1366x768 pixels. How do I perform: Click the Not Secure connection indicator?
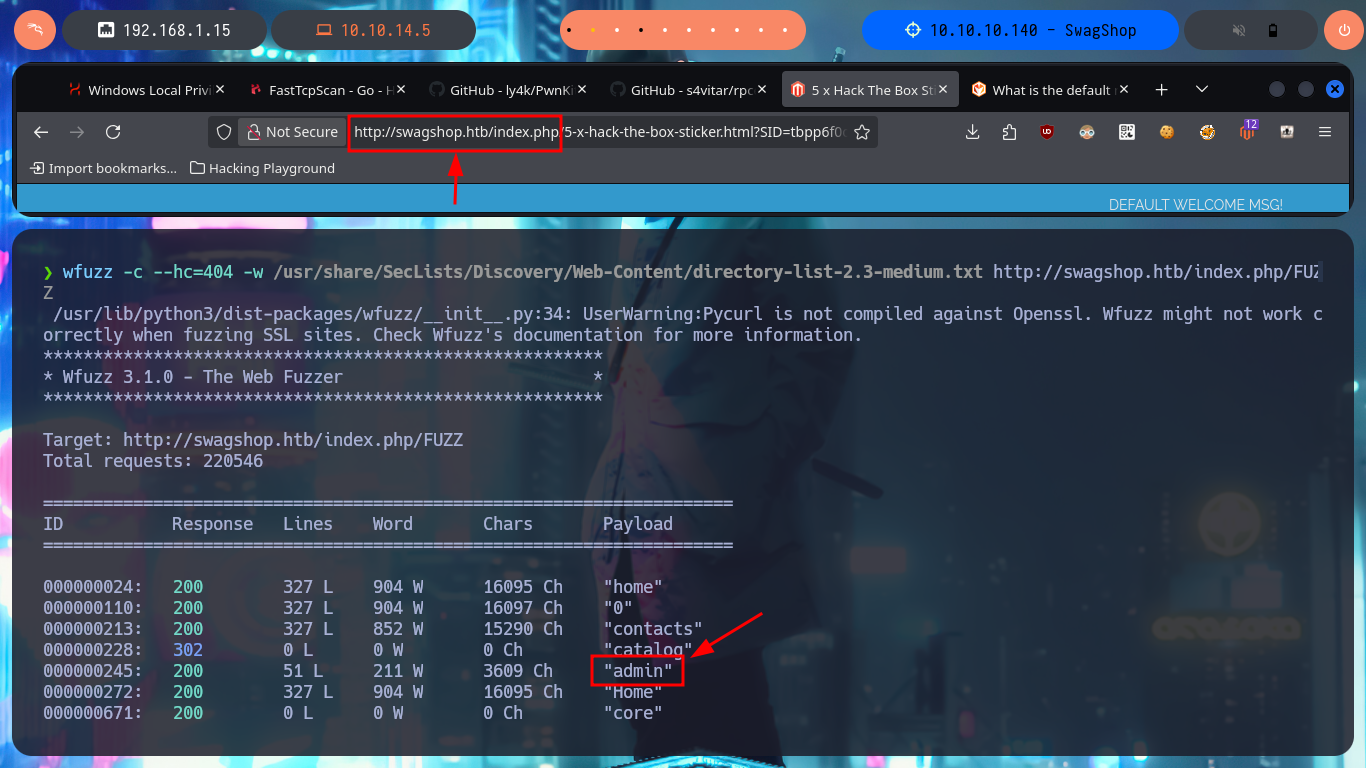292,132
